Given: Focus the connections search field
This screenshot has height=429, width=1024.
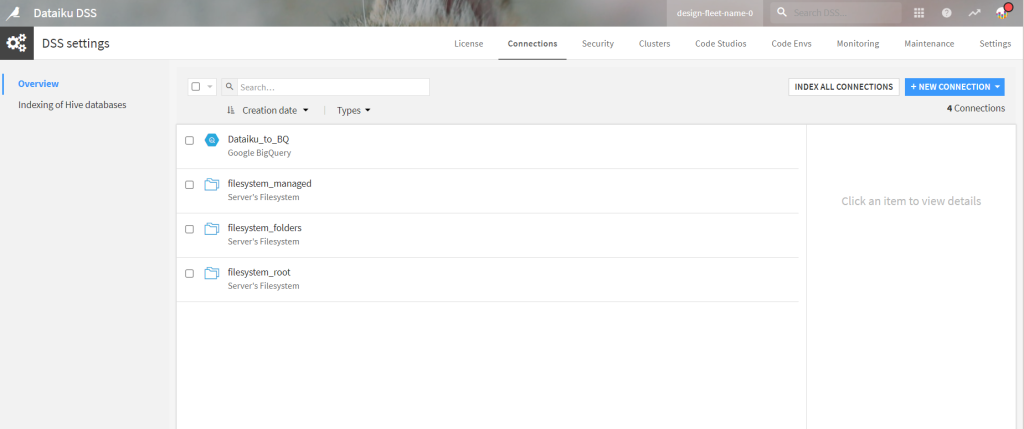Looking at the screenshot, I should pyautogui.click(x=332, y=87).
